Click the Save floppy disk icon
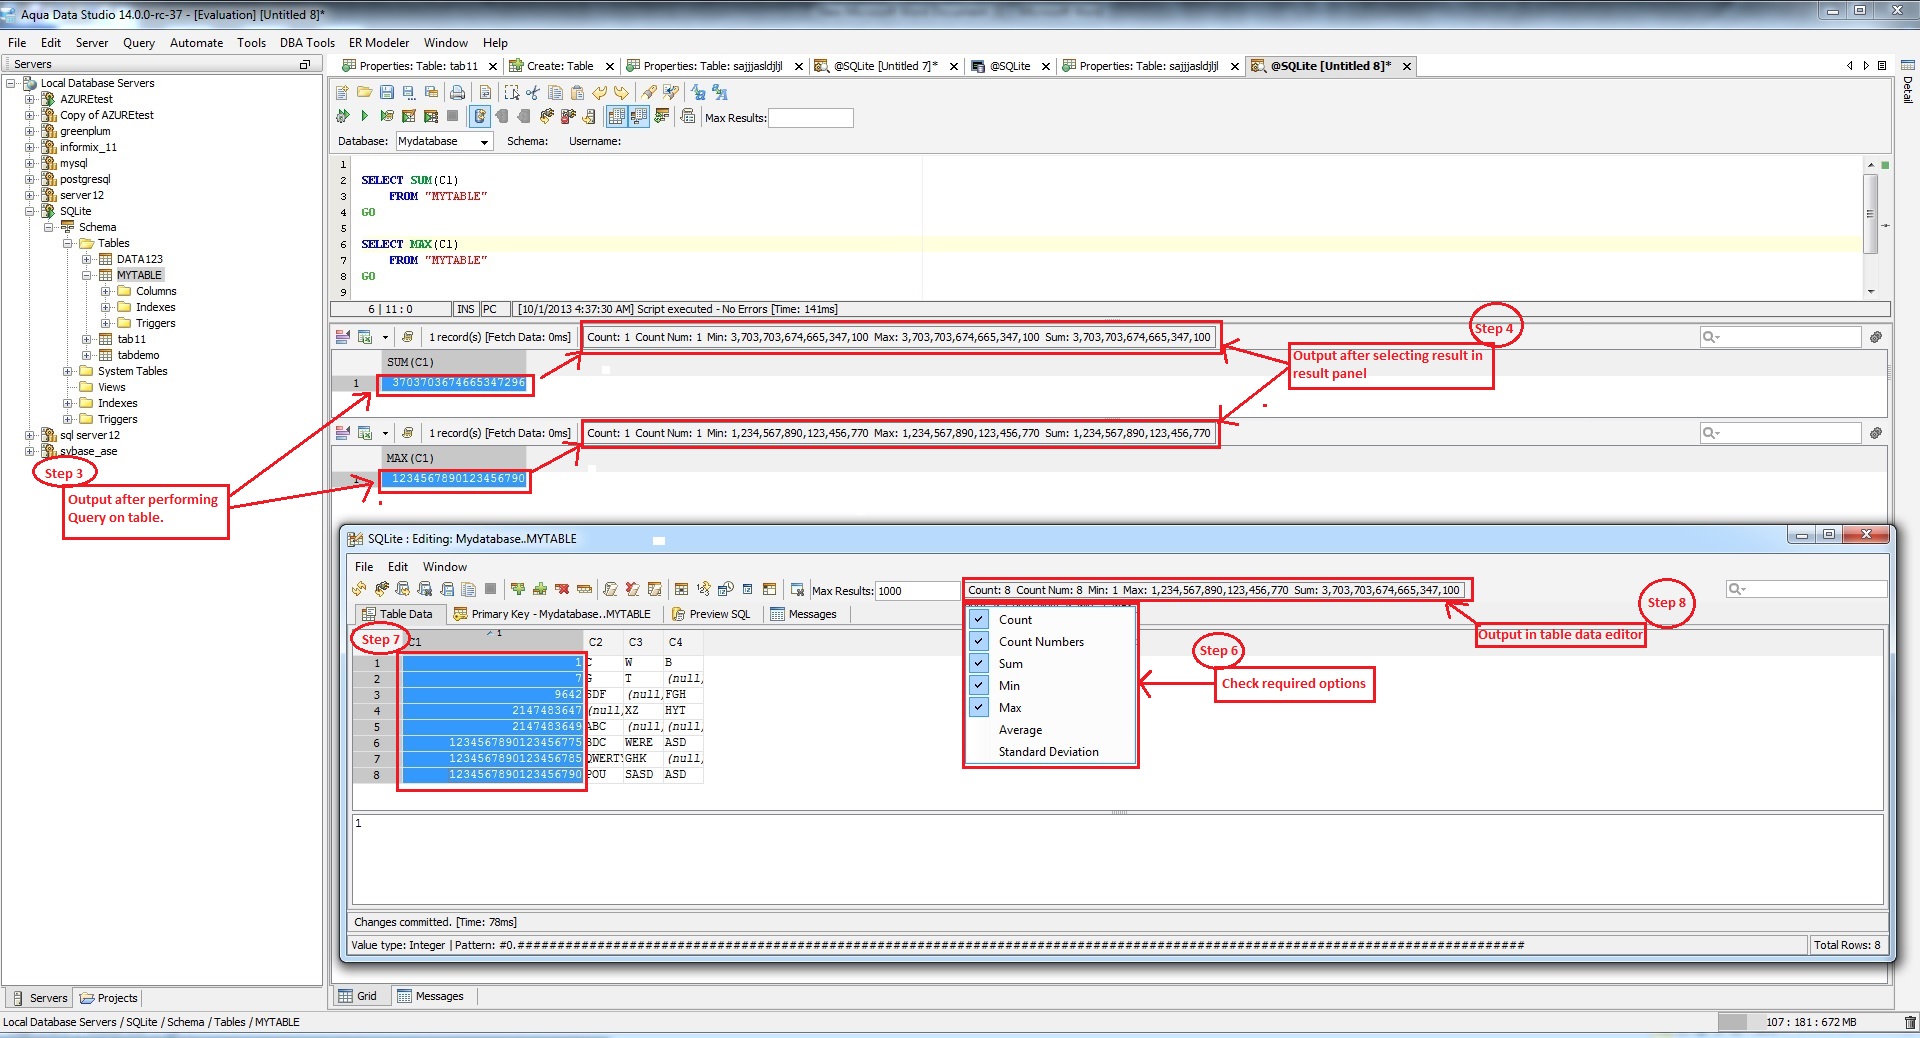Viewport: 1920px width, 1038px height. (x=387, y=92)
